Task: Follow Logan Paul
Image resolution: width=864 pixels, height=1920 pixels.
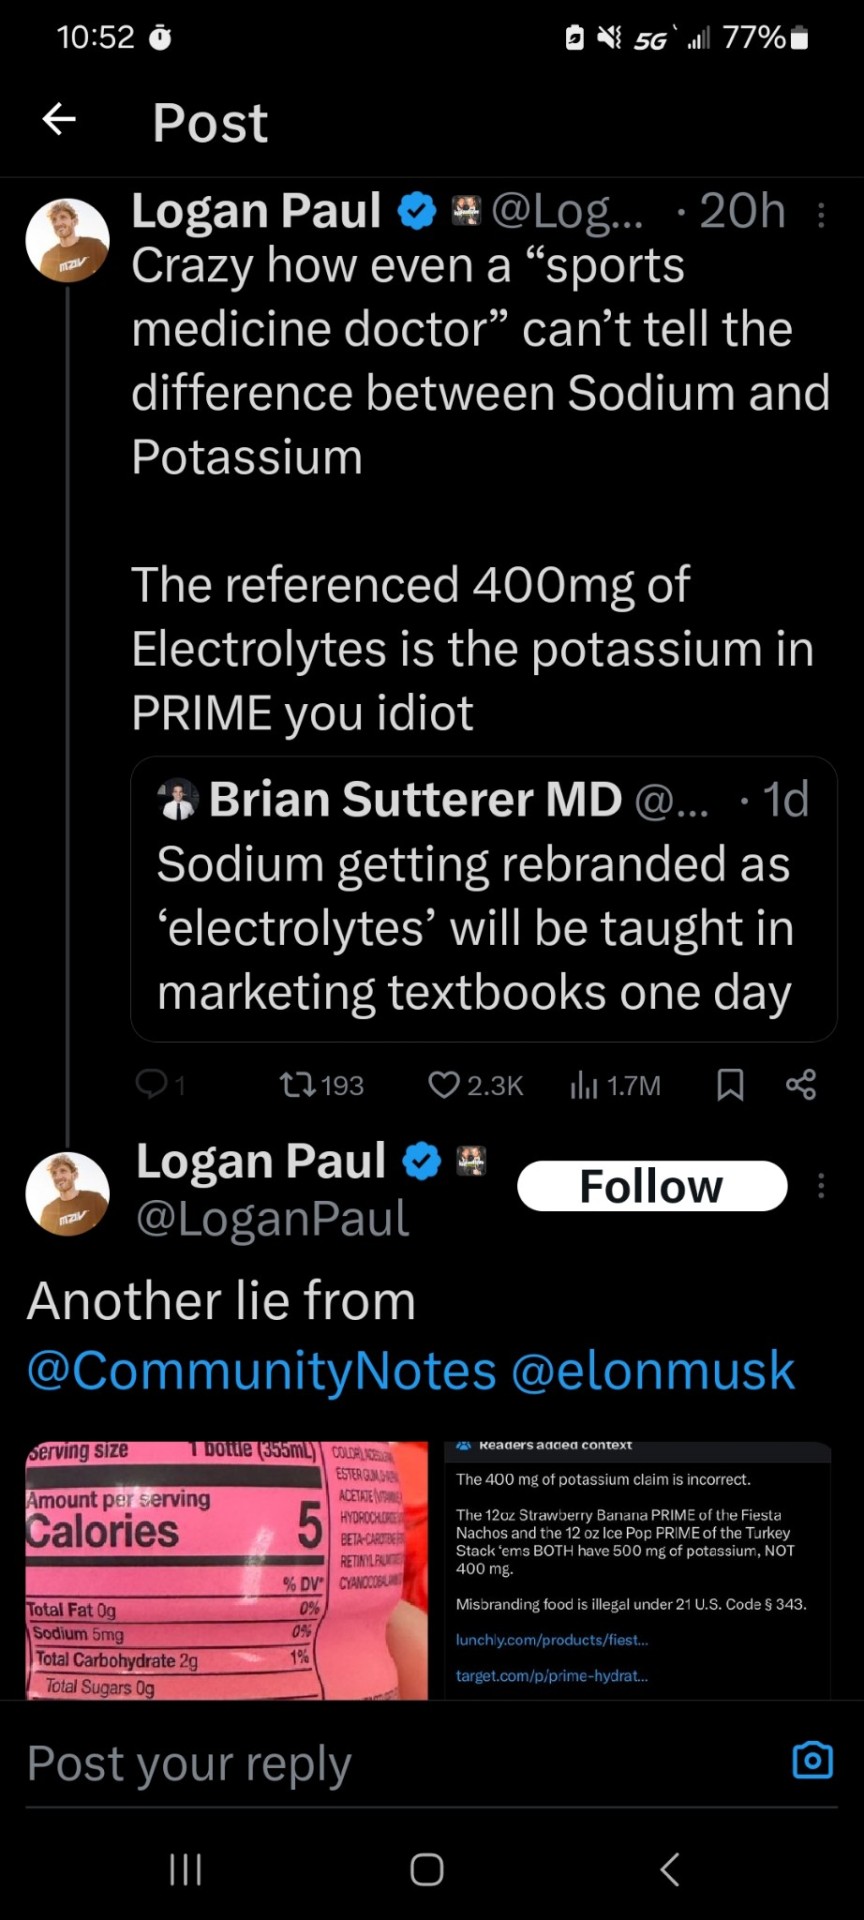Action: pos(651,1186)
